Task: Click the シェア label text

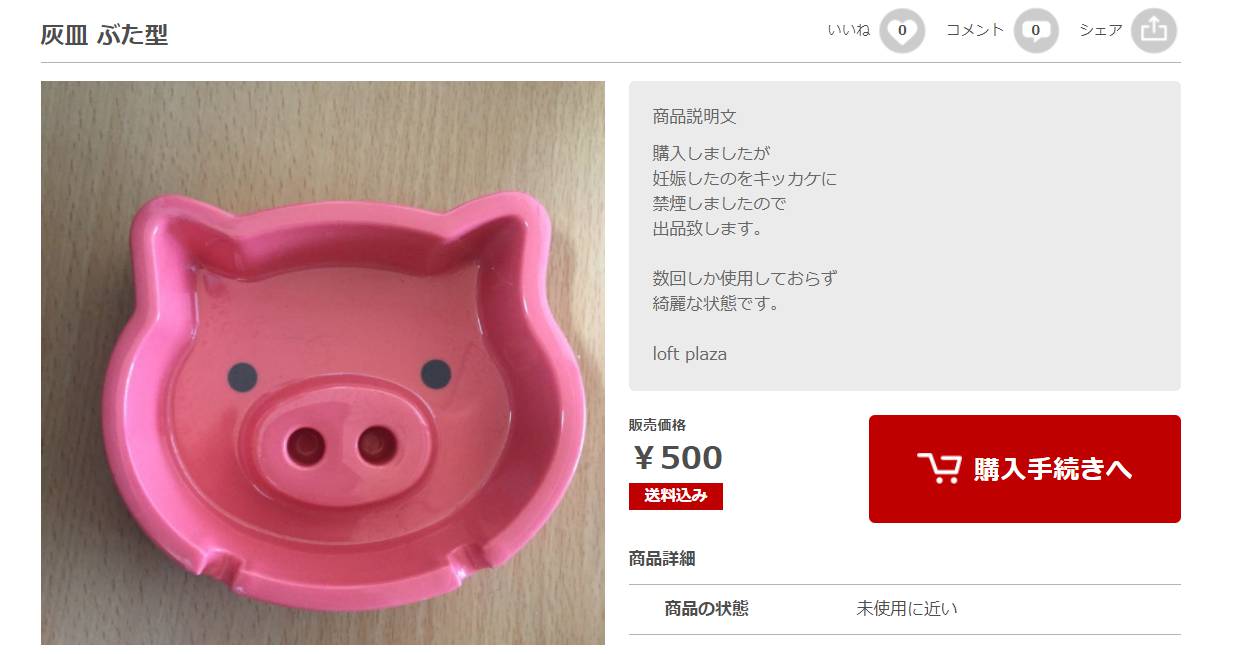Action: pos(1101,31)
